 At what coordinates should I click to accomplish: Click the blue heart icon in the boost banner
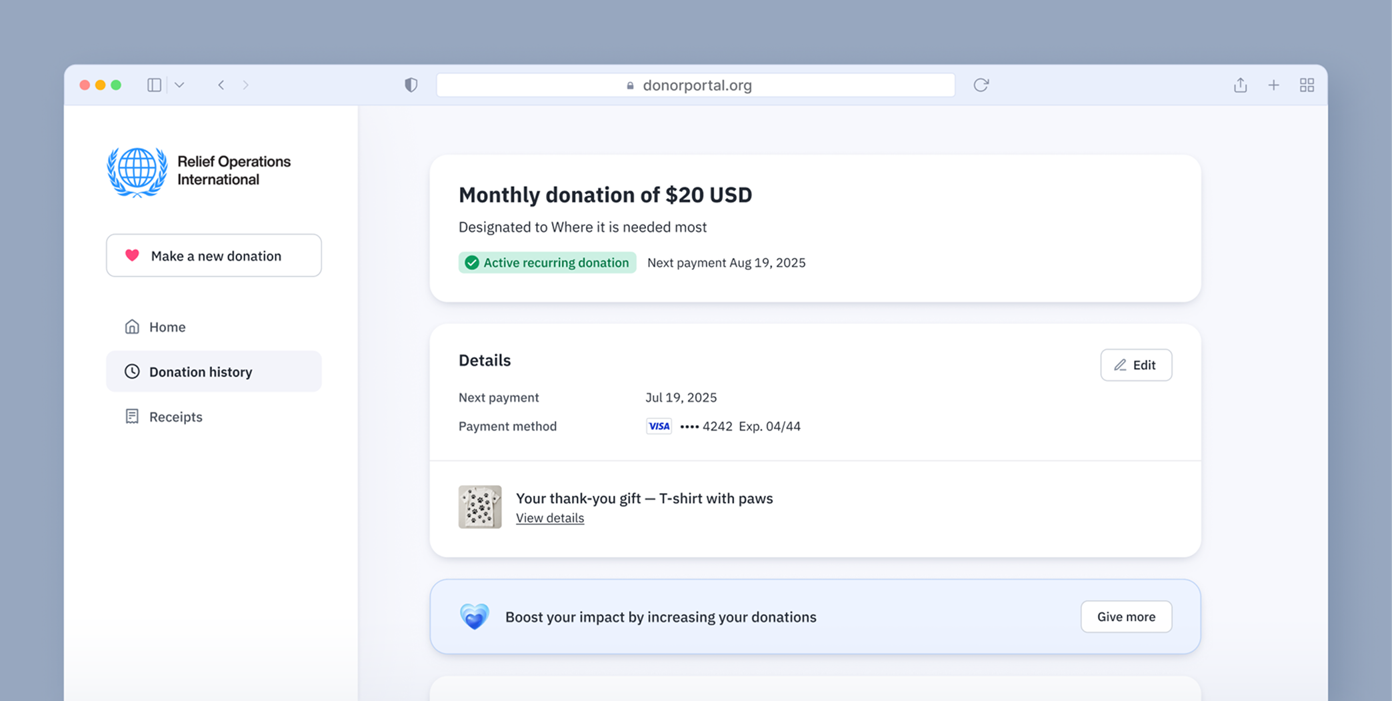point(474,616)
